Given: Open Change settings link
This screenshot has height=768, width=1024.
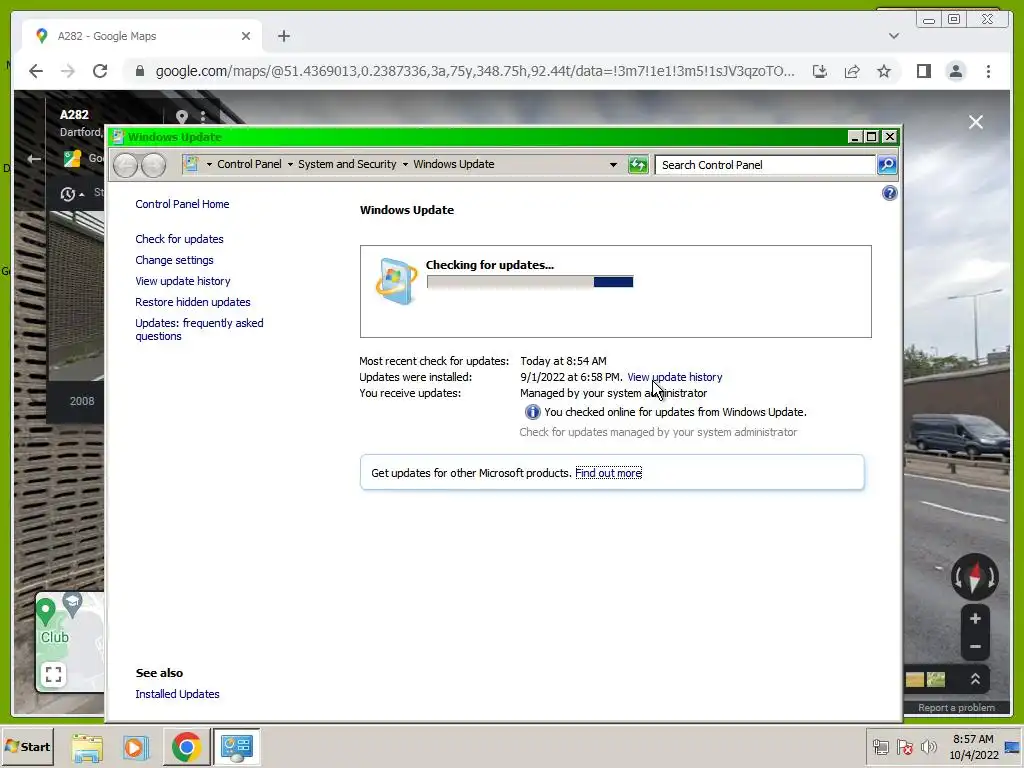Looking at the screenshot, I should click(x=174, y=260).
